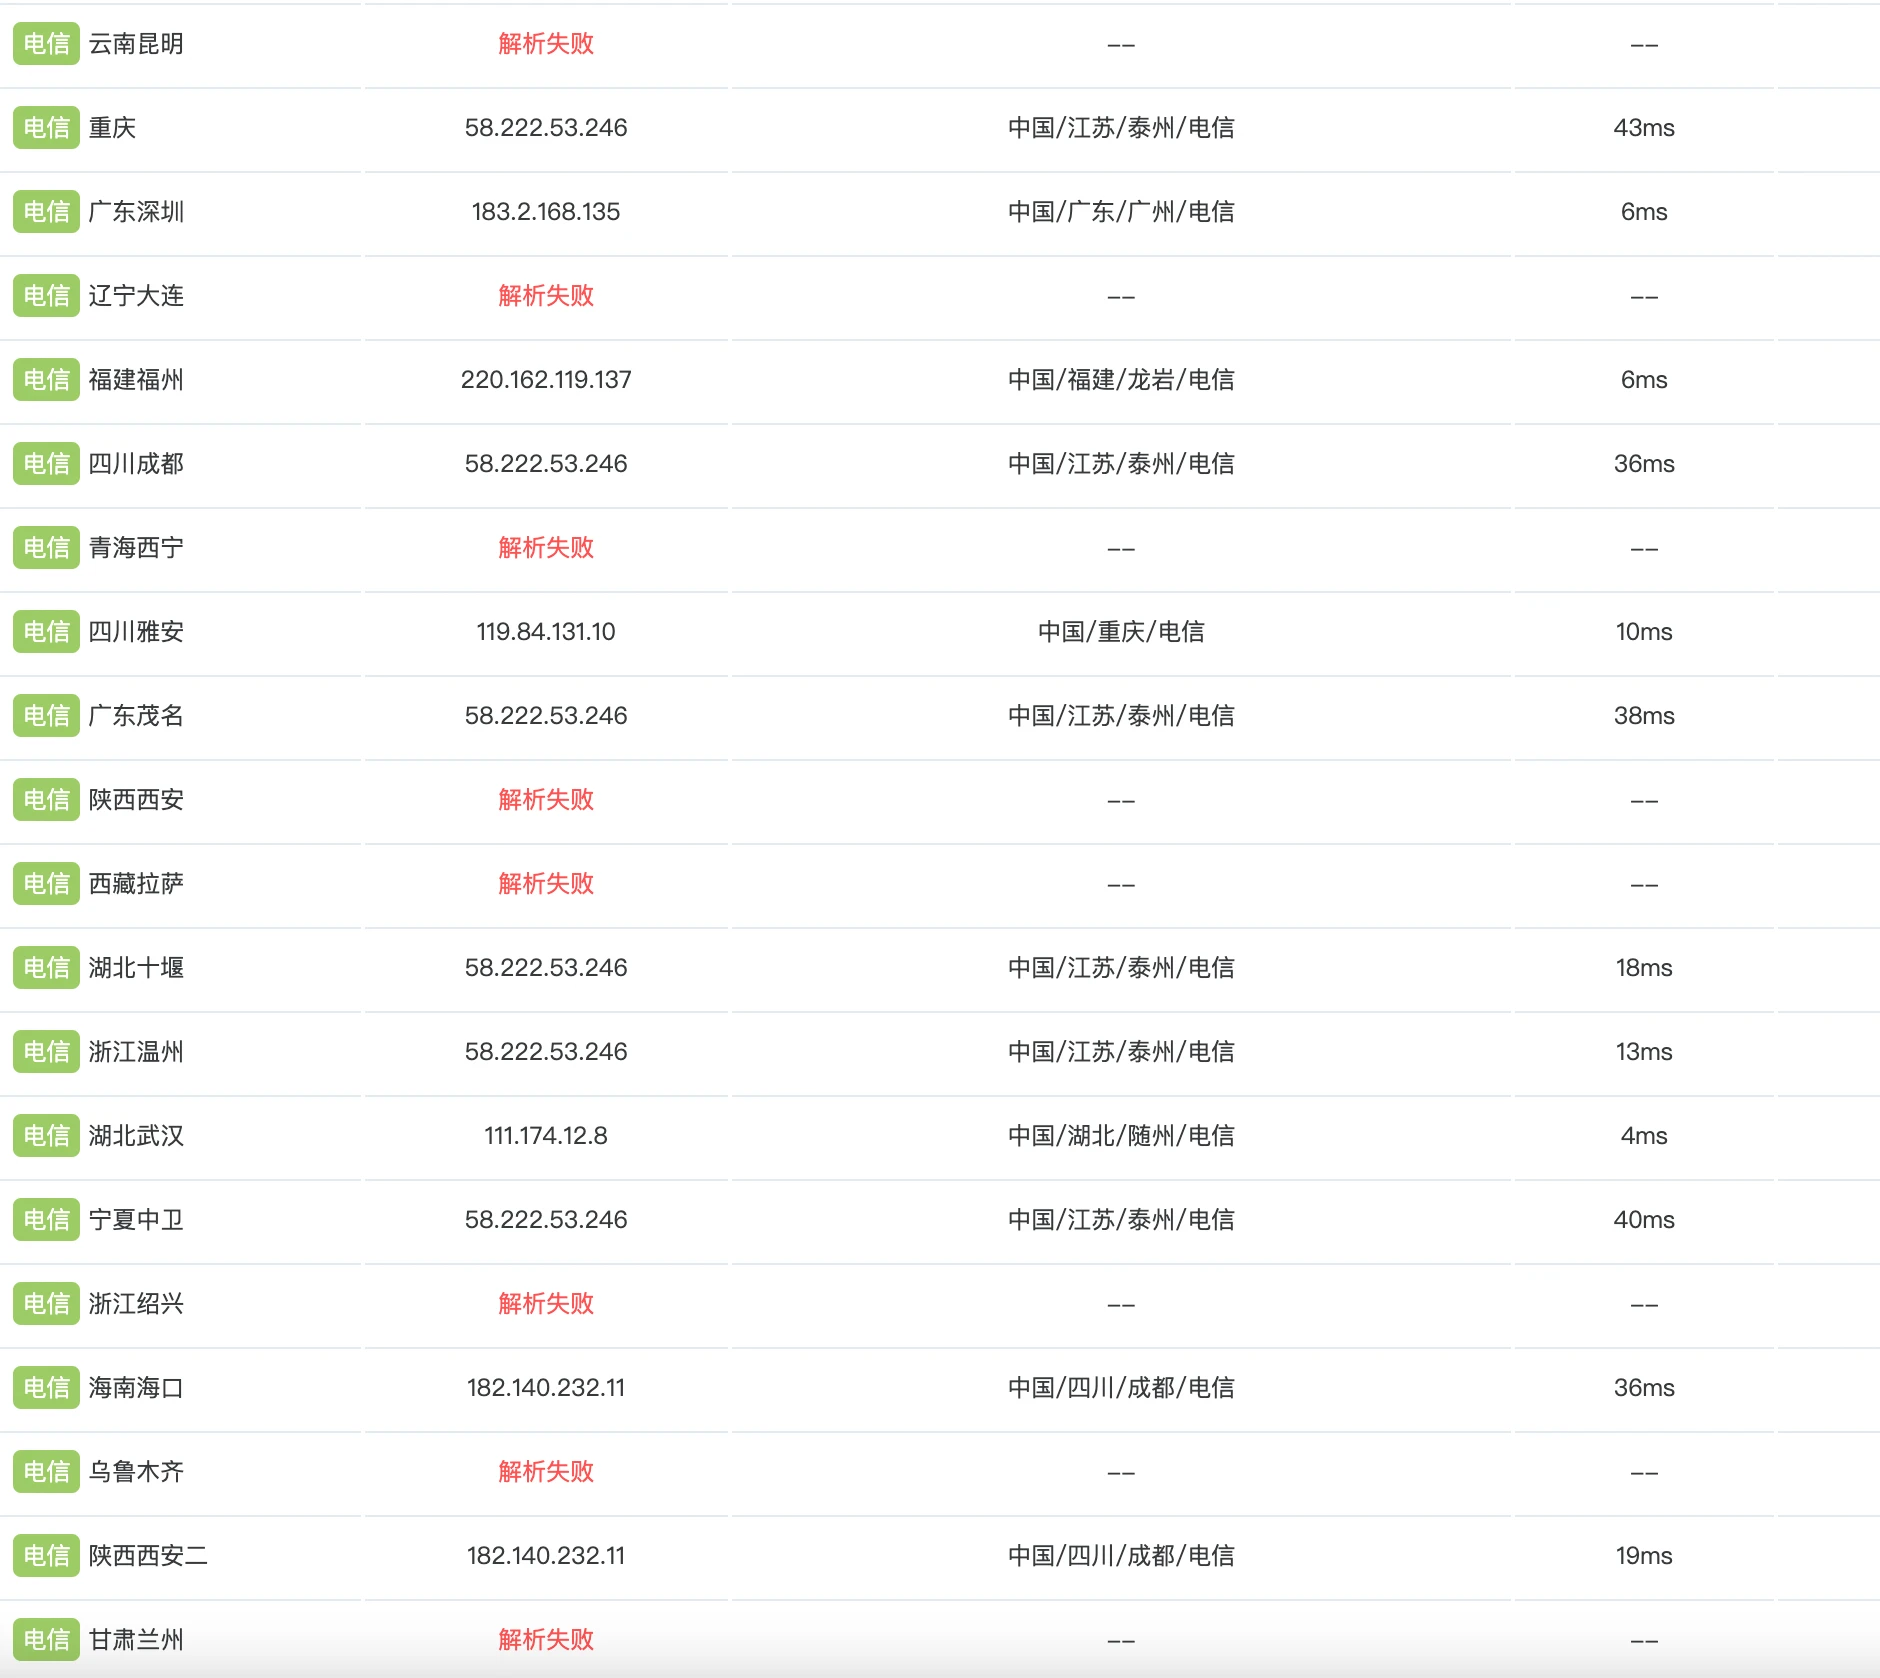This screenshot has width=1880, height=1678.
Task: Click IP 119.84.131.10 for 四川雅安
Action: (546, 632)
